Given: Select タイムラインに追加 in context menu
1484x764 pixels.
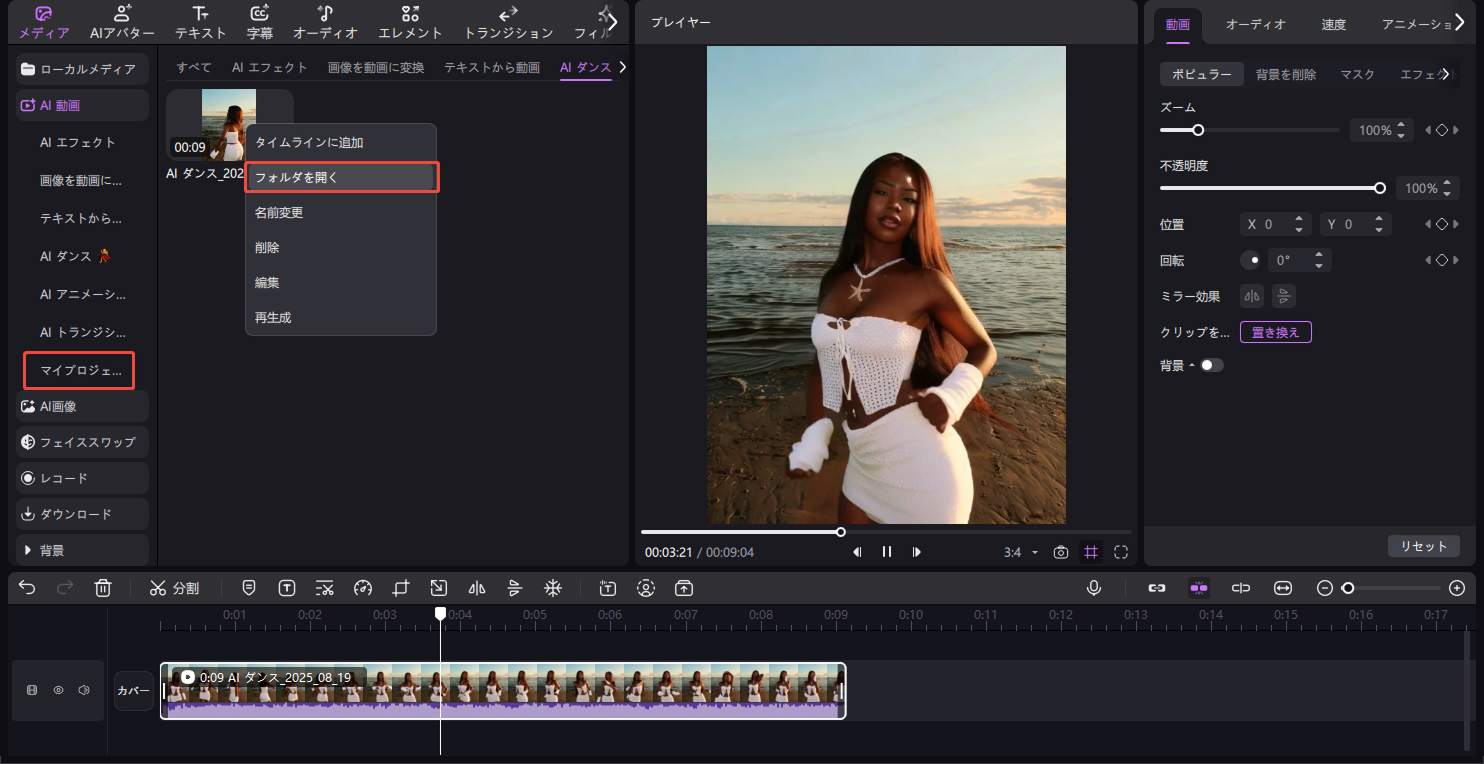Looking at the screenshot, I should pyautogui.click(x=341, y=142).
